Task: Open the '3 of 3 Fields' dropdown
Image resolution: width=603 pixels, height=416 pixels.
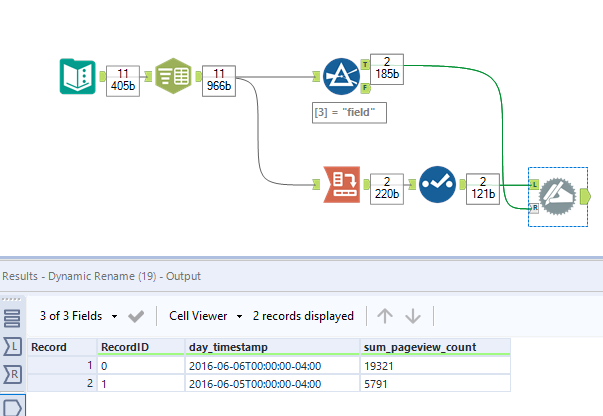Action: click(x=78, y=316)
